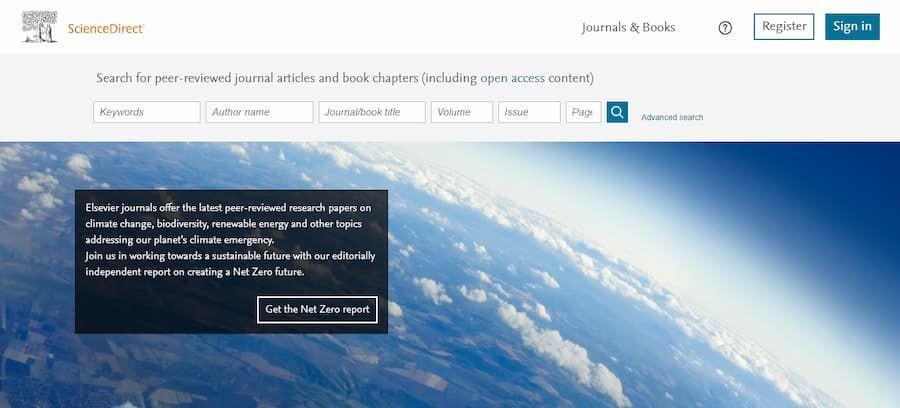Screen dimensions: 900x408
Task: Click the peer-reviewed search heading text
Action: coord(344,78)
